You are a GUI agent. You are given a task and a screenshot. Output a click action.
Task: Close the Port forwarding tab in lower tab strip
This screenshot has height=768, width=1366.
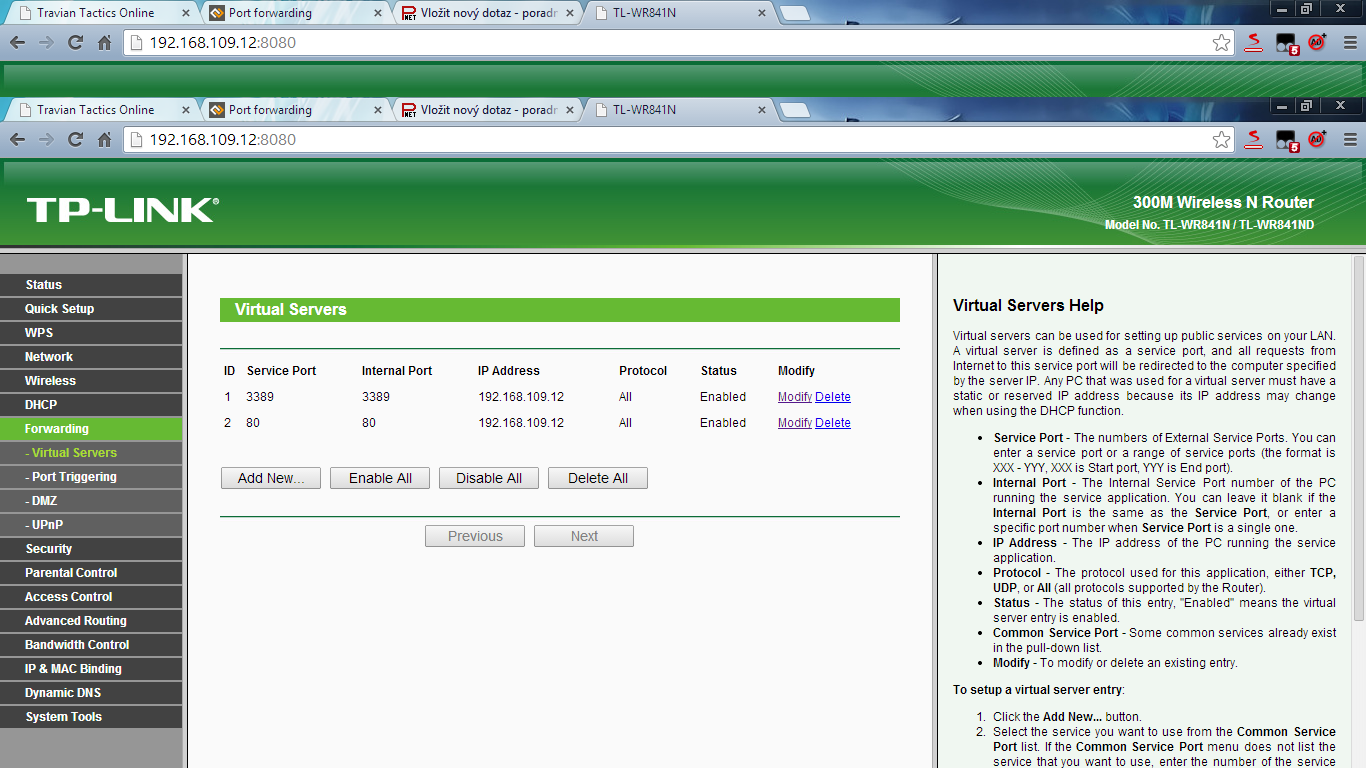(378, 110)
